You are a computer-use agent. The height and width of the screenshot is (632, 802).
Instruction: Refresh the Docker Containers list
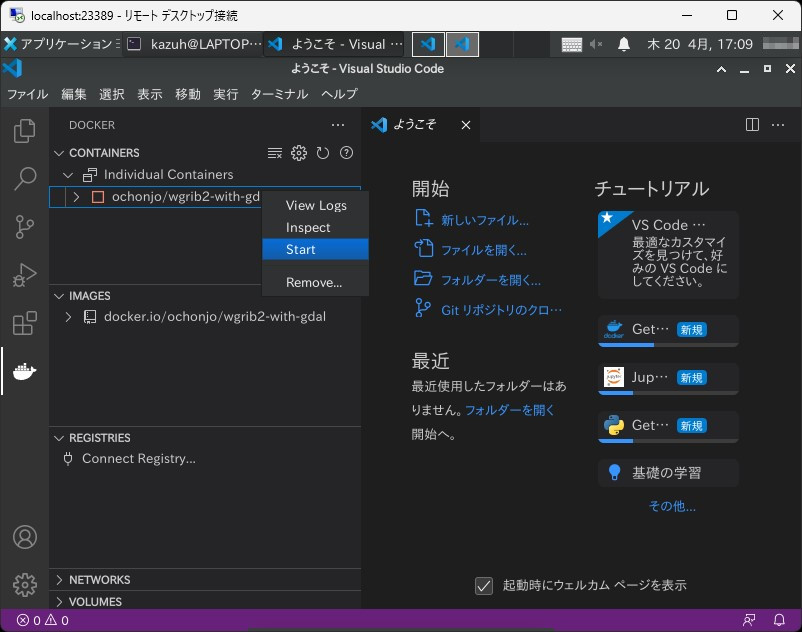[x=321, y=152]
